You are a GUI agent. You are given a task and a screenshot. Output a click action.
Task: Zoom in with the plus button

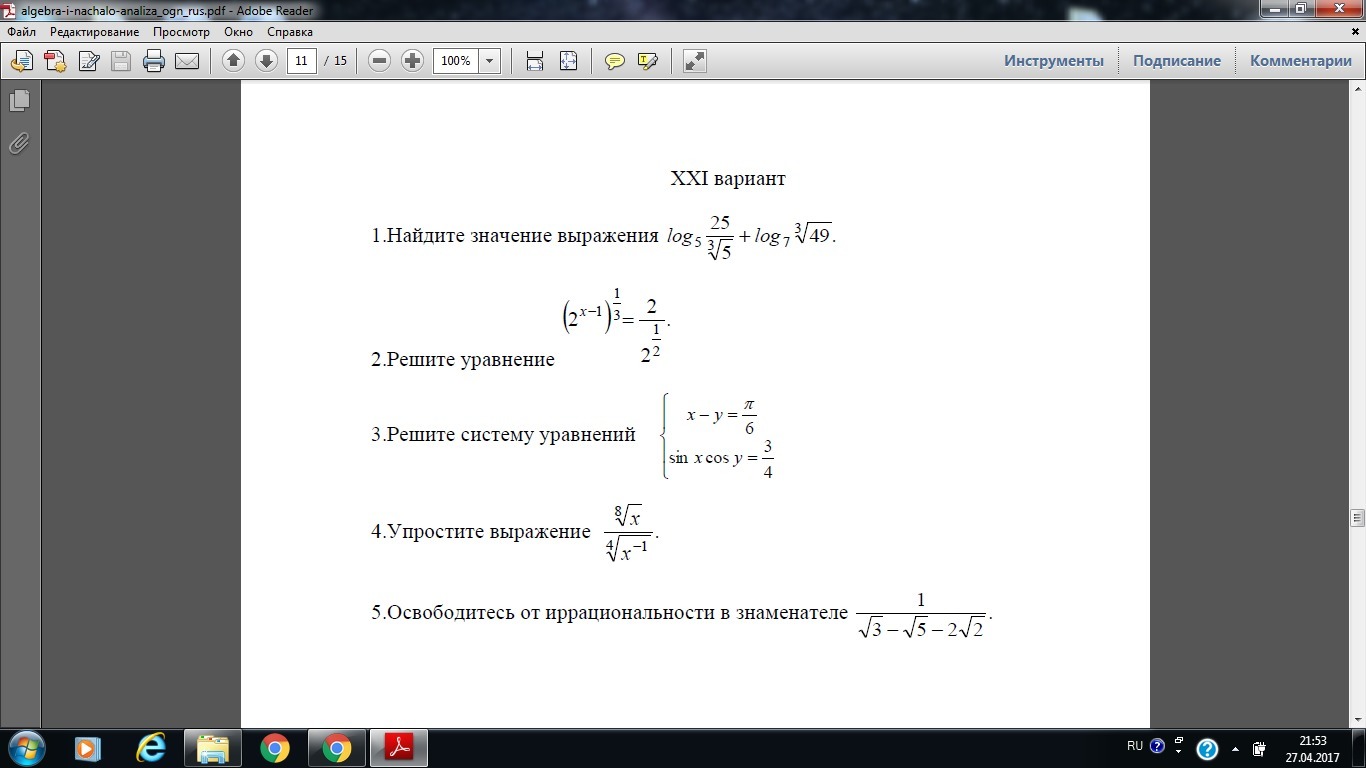(412, 61)
